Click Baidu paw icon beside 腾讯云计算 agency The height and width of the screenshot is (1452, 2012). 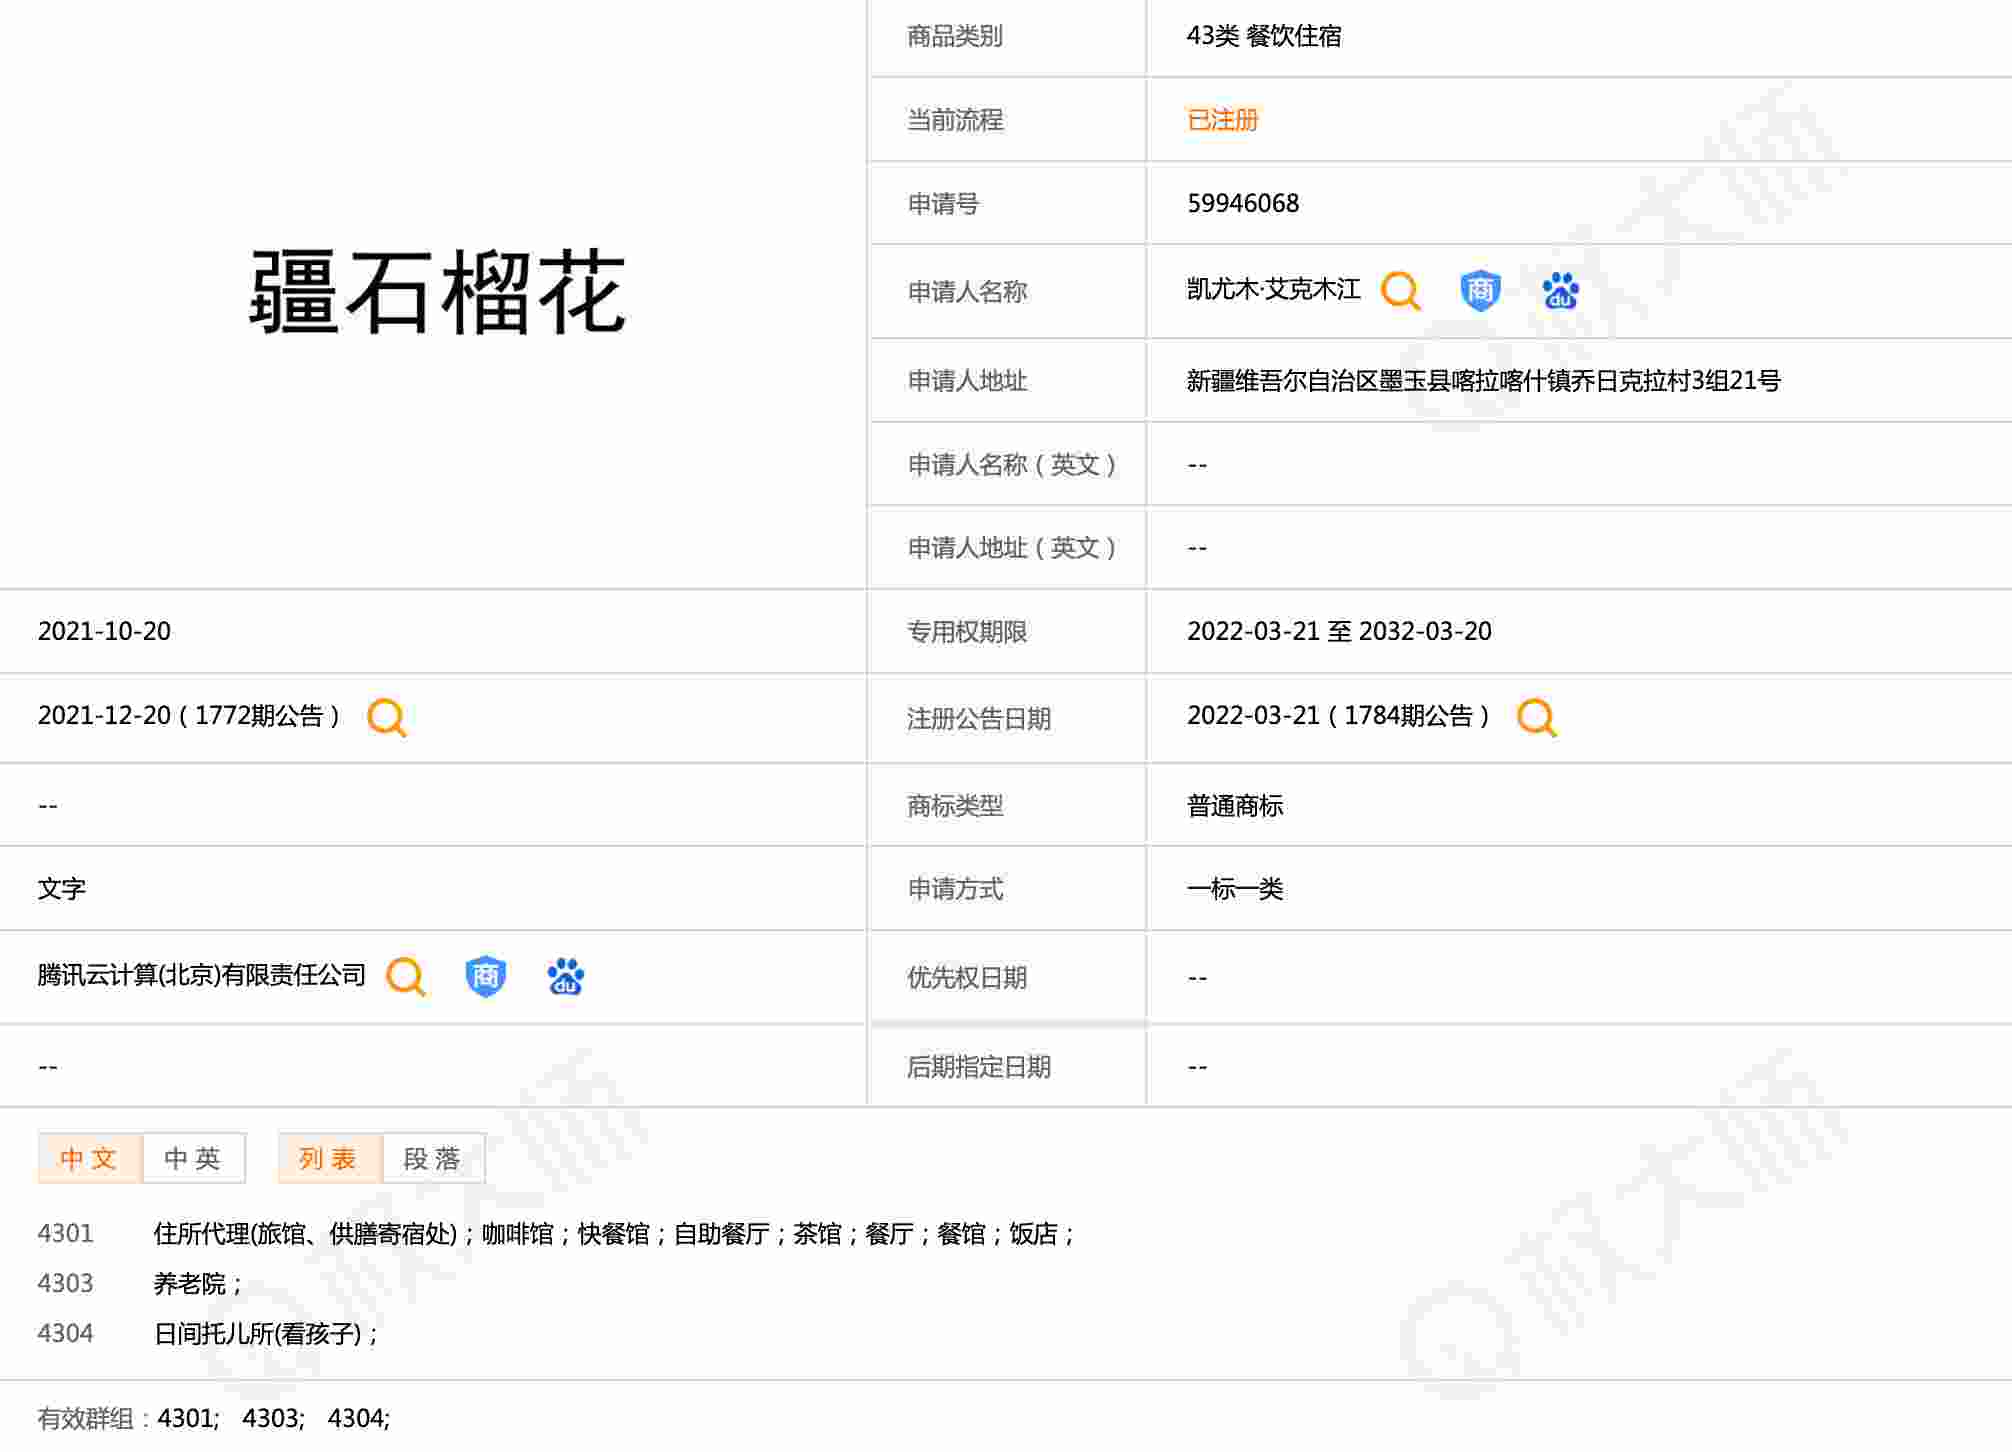click(566, 976)
